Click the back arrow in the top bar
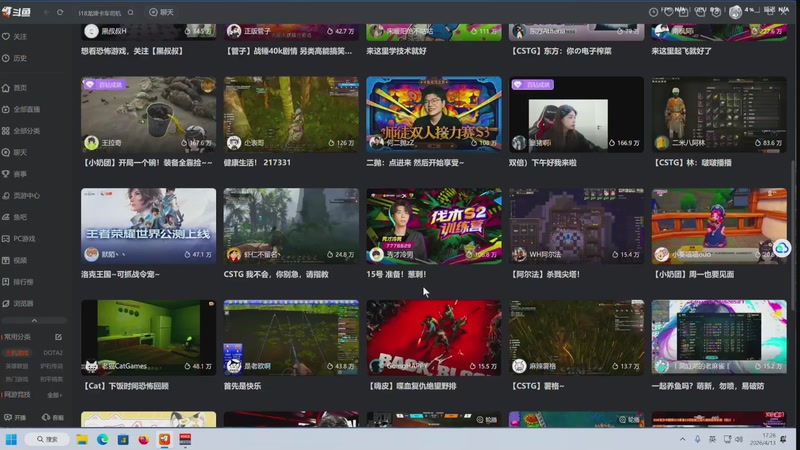This screenshot has height=450, width=800. (46, 12)
